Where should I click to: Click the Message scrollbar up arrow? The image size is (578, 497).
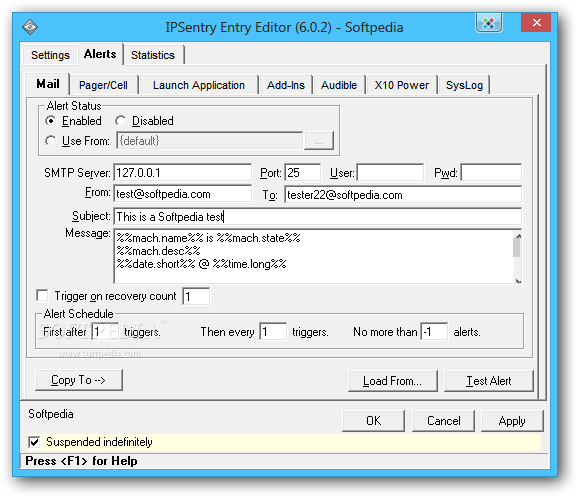pyautogui.click(x=518, y=236)
